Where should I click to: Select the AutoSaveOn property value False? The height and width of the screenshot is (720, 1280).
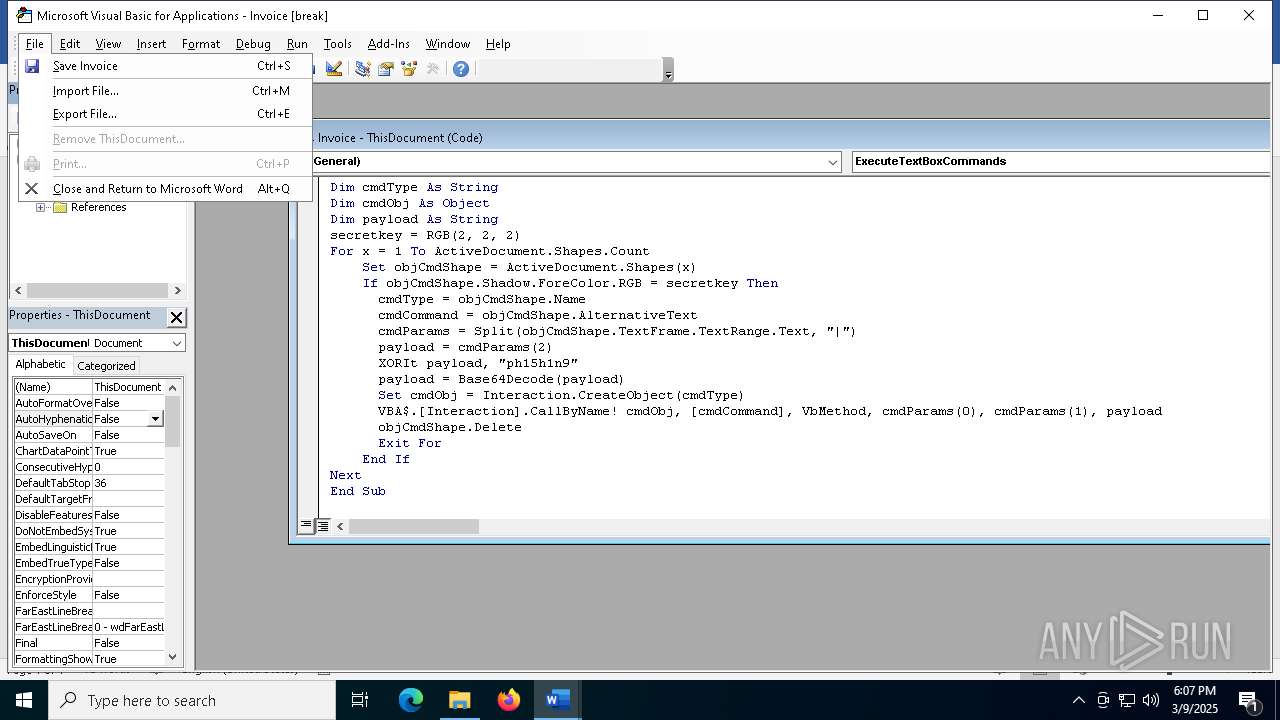click(128, 435)
